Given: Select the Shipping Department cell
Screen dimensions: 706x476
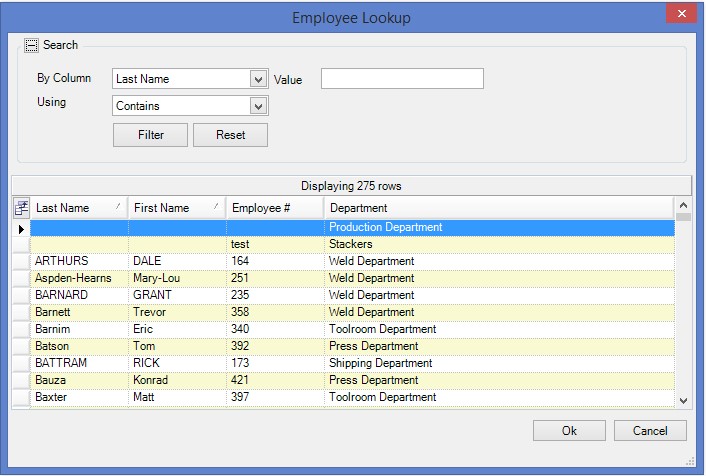Looking at the screenshot, I should (x=499, y=363).
